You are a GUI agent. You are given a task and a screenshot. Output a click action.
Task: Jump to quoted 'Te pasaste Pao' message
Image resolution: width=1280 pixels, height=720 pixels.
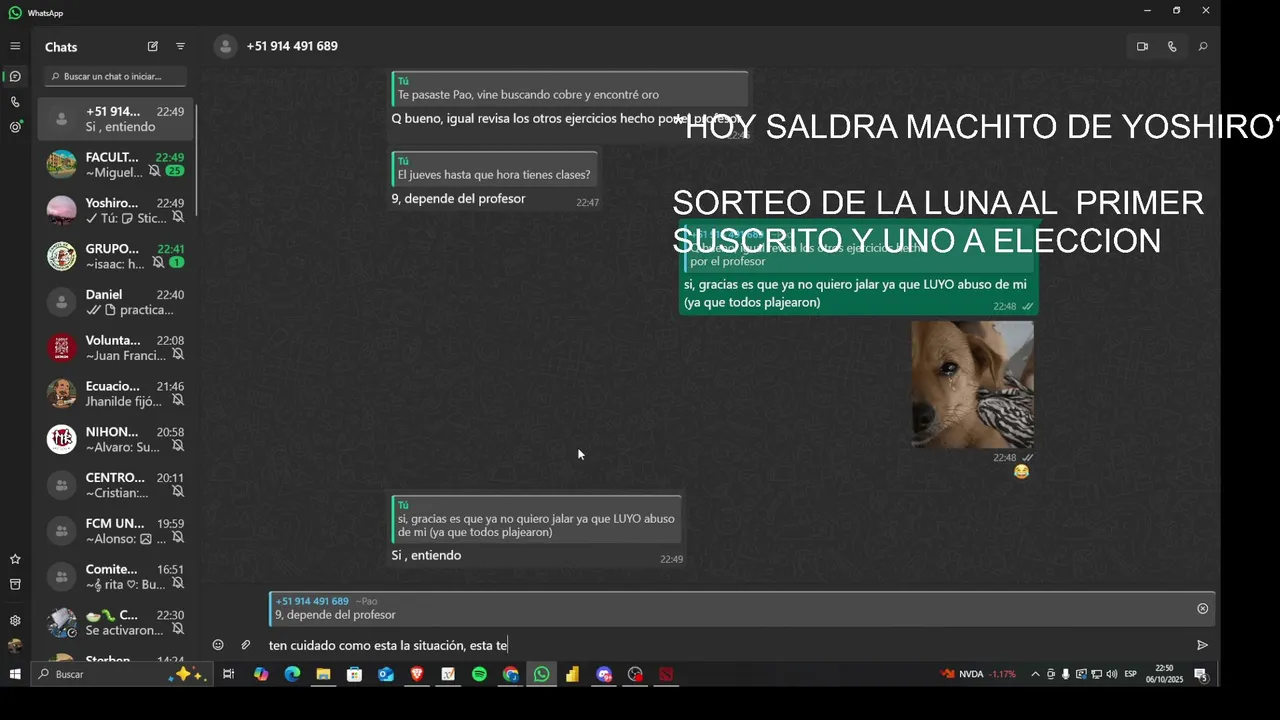click(x=569, y=88)
